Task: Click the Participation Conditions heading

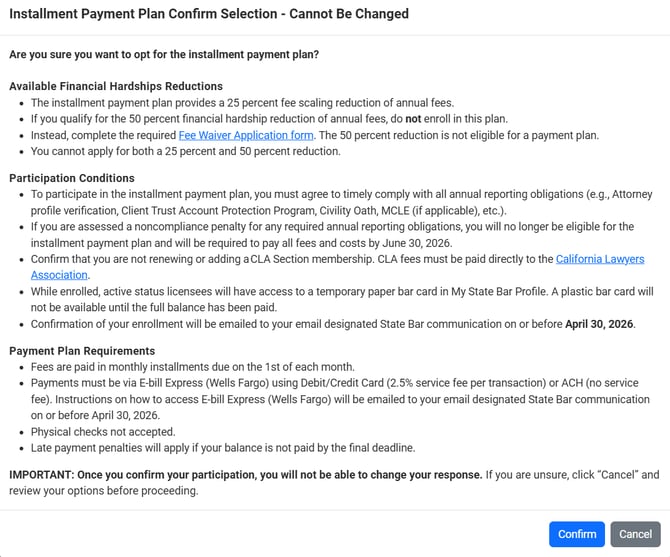Action: 76,177
